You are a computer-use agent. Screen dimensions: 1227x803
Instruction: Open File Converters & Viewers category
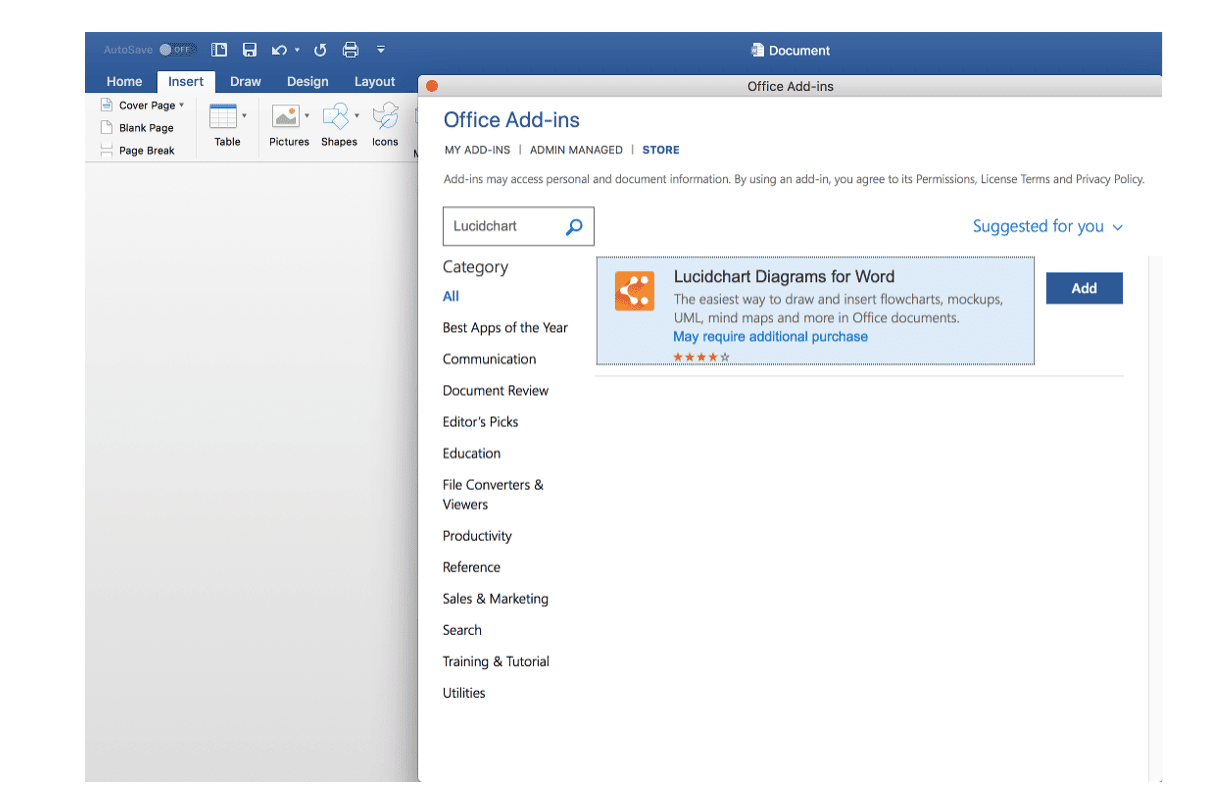pos(493,495)
